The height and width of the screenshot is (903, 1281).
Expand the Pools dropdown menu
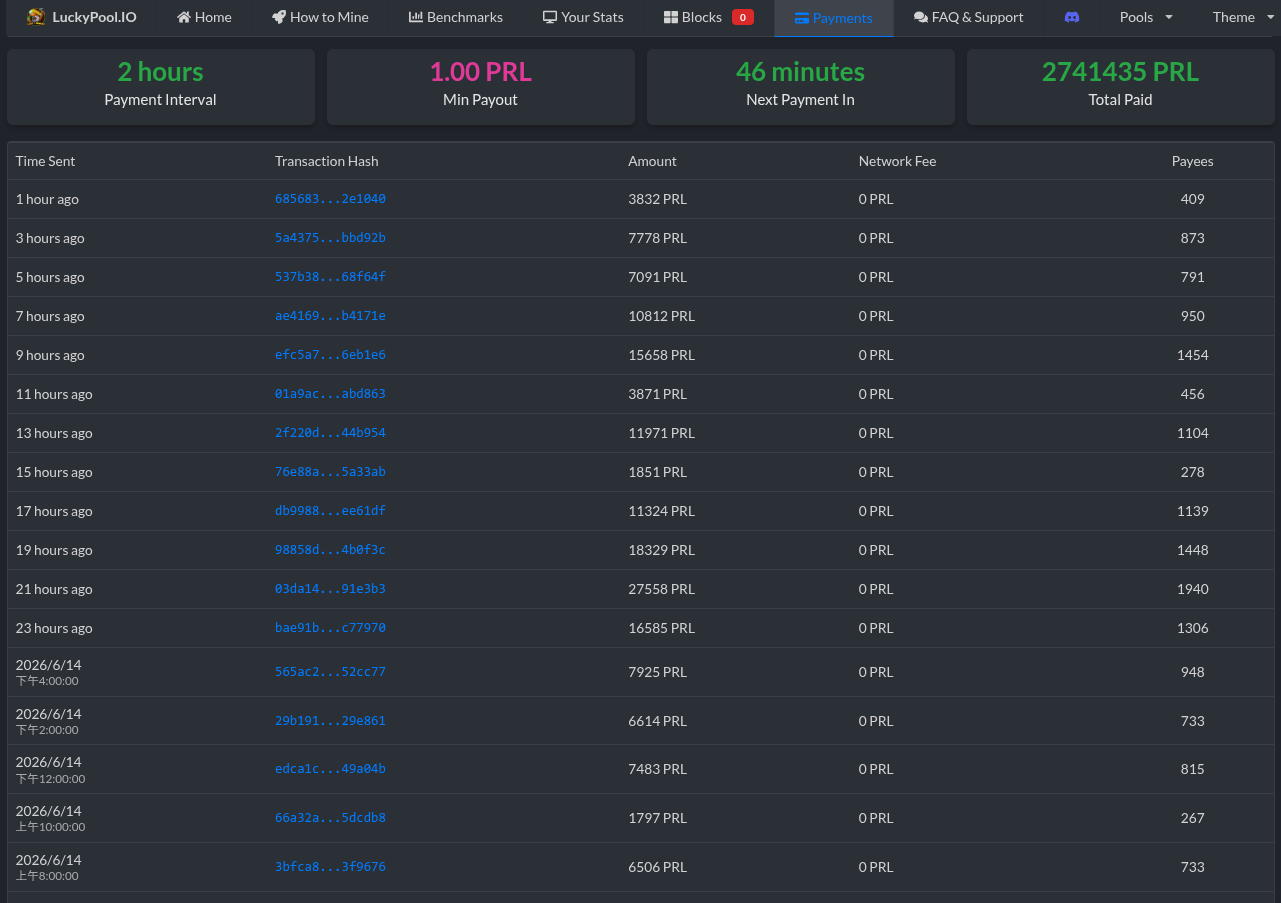(1146, 17)
